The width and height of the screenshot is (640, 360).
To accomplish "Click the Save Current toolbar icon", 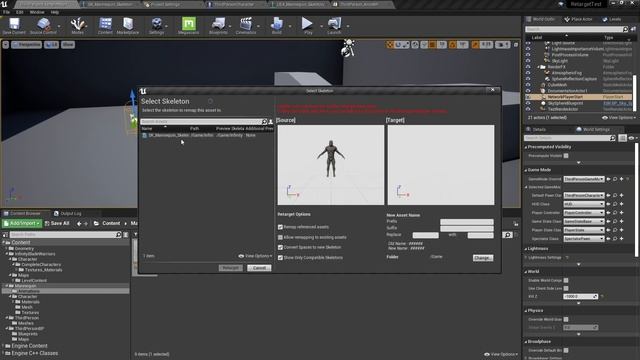I will 14,25.
